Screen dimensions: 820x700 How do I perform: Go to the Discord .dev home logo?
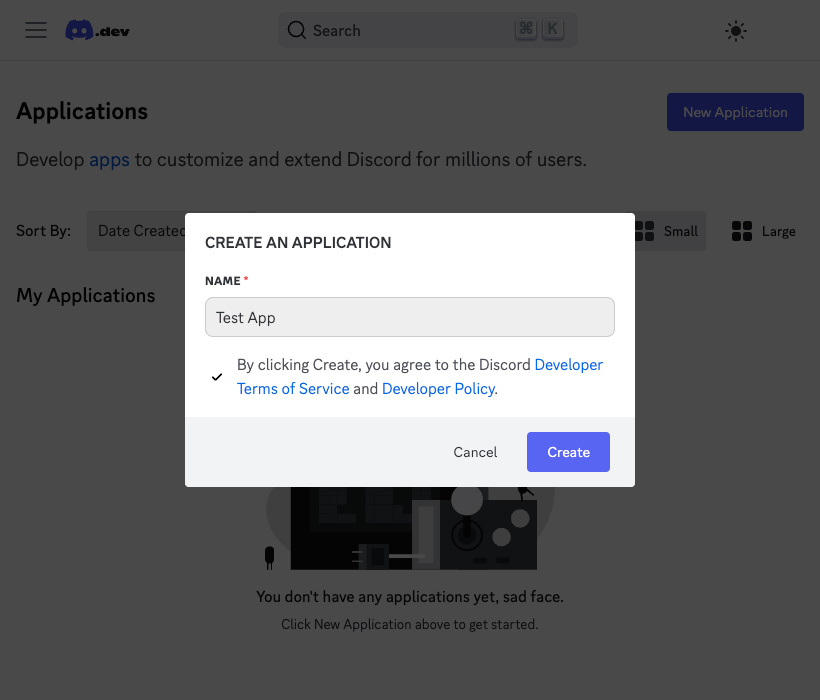97,30
